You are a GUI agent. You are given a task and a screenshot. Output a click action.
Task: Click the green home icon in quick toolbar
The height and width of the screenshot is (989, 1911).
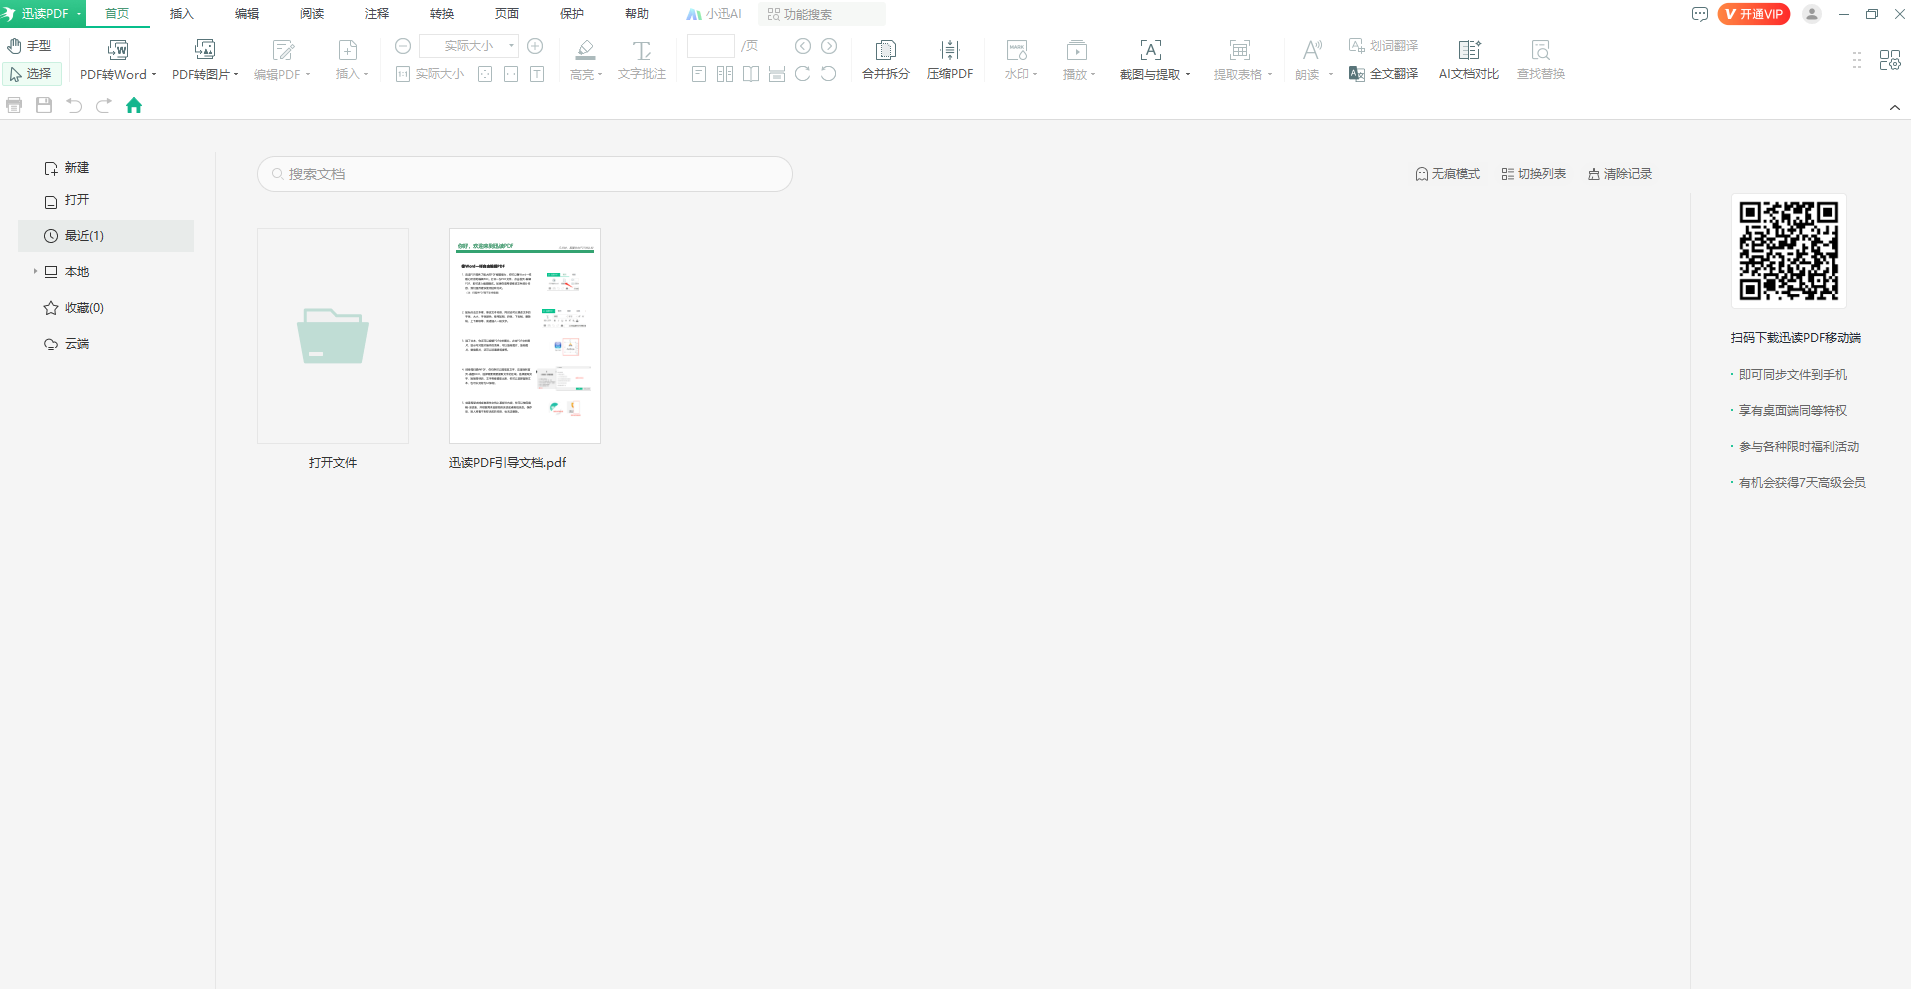tap(134, 106)
